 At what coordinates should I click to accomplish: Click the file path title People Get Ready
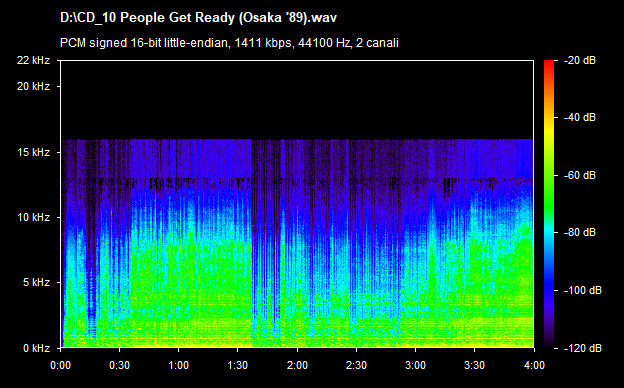(x=198, y=18)
